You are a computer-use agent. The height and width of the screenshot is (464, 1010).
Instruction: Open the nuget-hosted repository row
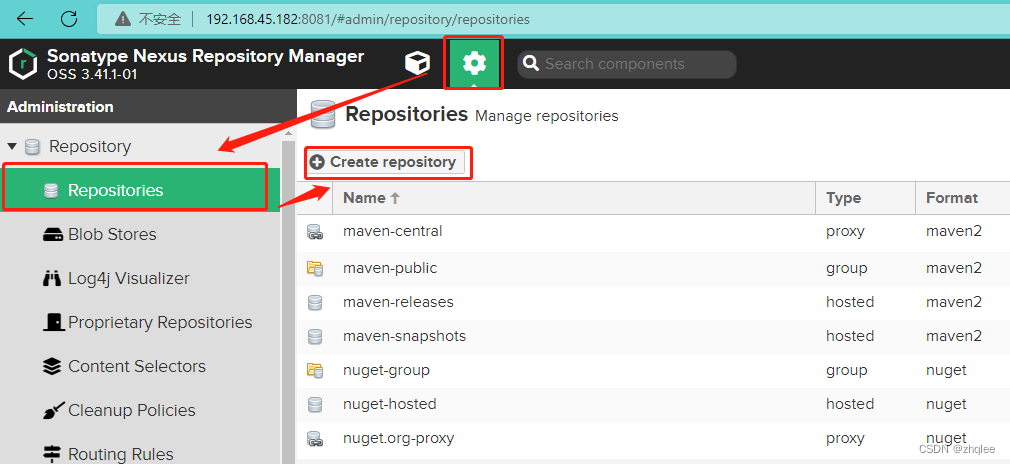653,405
